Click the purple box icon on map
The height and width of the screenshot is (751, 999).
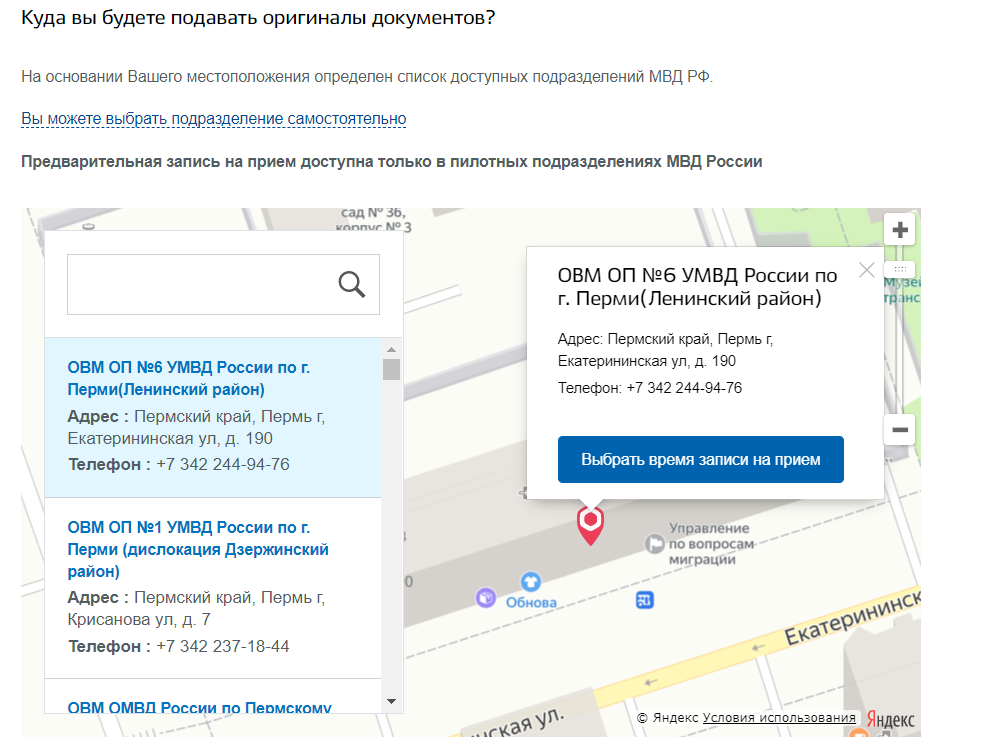(486, 597)
